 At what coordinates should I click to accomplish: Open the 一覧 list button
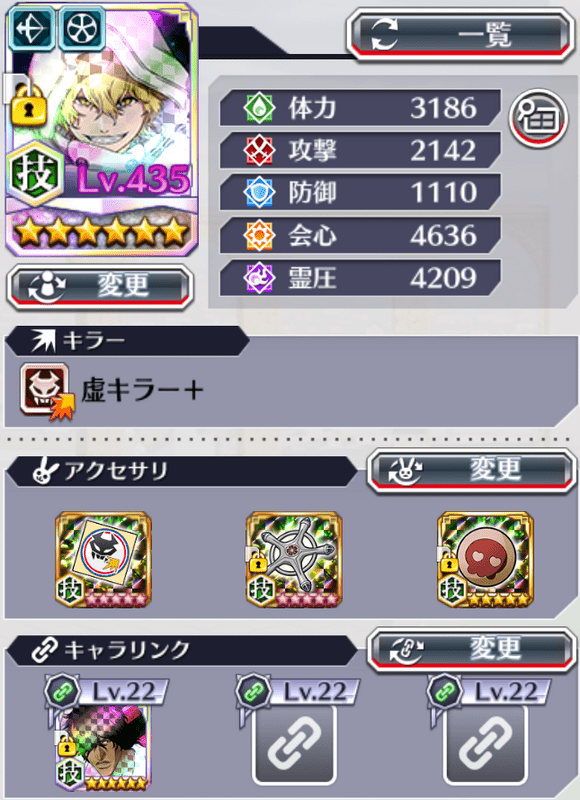point(460,36)
